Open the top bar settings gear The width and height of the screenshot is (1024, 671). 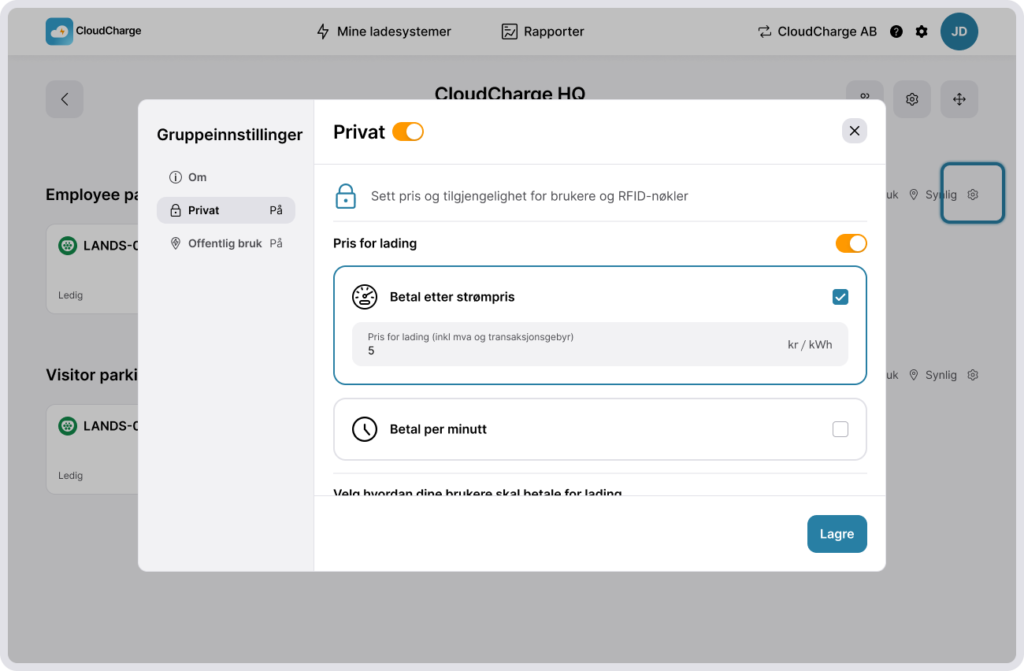tap(922, 32)
